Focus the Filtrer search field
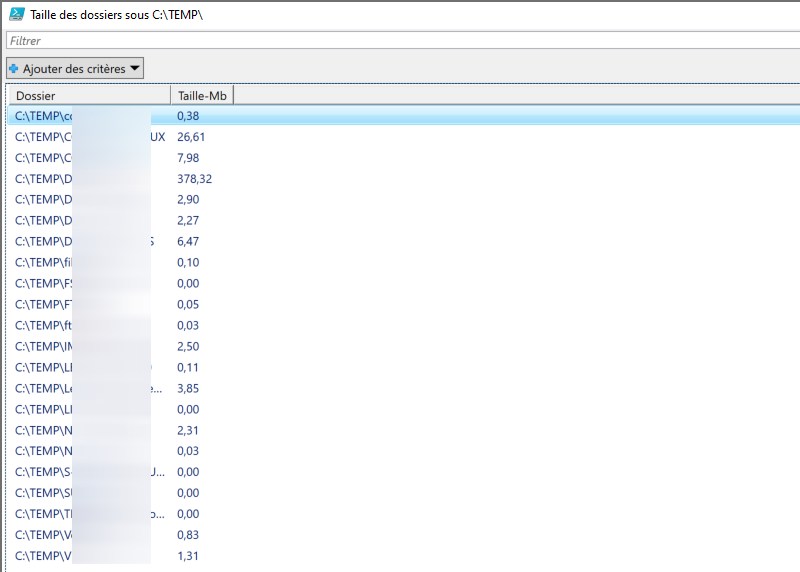This screenshot has height=572, width=800. click(403, 41)
